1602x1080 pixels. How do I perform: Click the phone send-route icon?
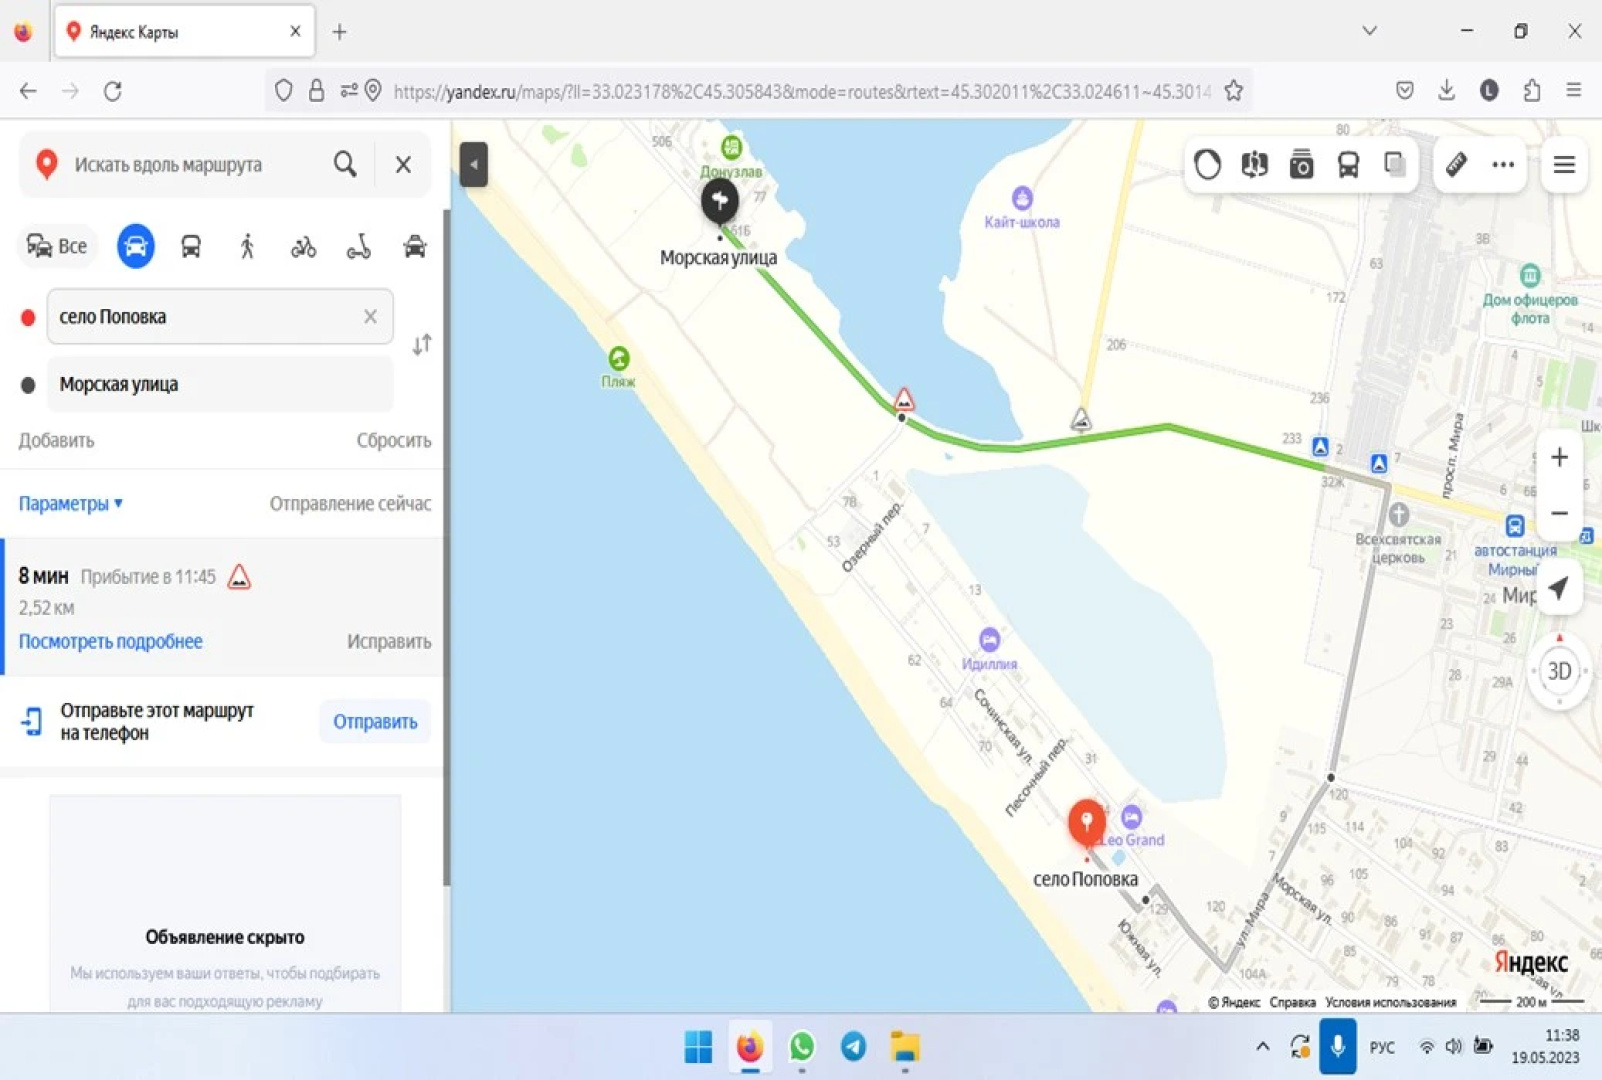[32, 721]
